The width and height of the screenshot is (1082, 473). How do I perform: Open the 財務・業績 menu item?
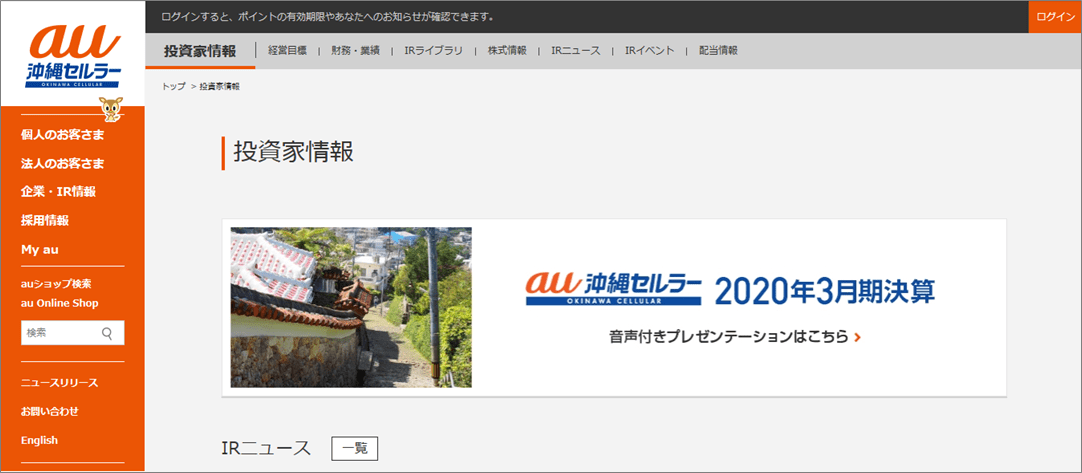point(355,50)
